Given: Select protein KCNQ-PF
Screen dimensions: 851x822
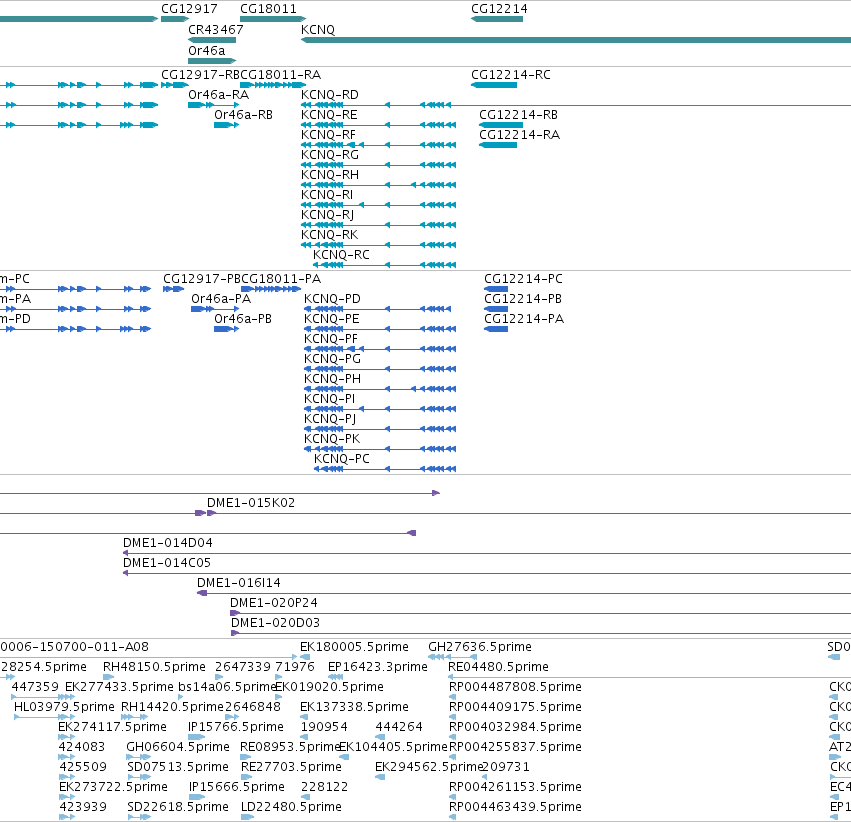Looking at the screenshot, I should (380, 349).
